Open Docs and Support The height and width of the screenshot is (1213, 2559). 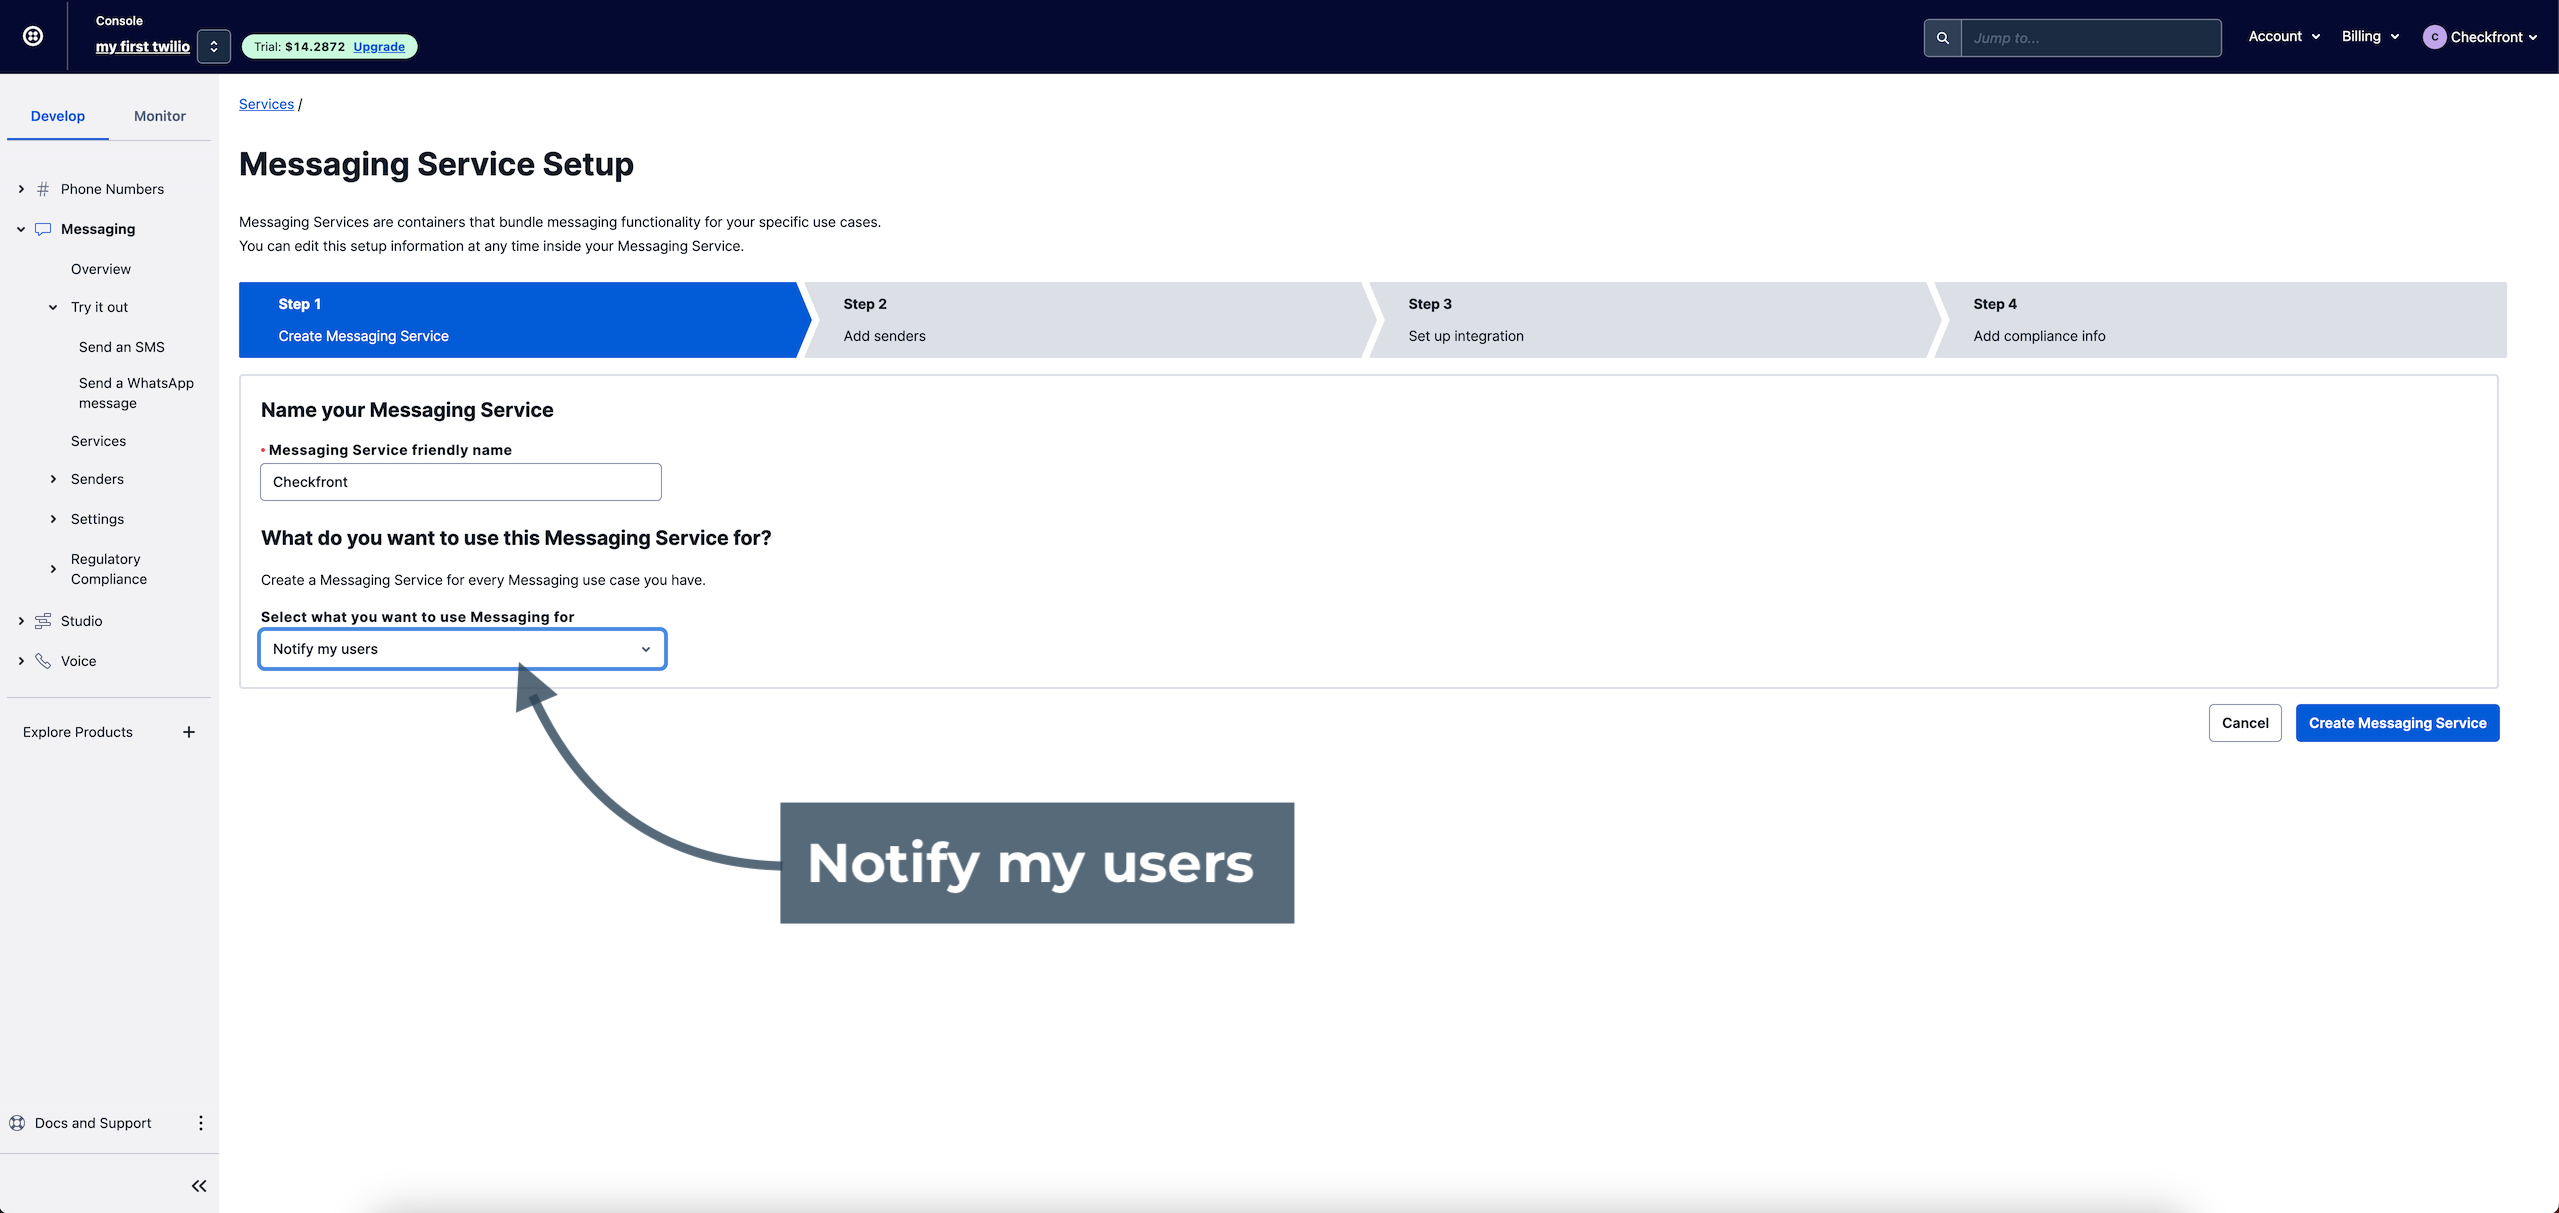tap(93, 1123)
